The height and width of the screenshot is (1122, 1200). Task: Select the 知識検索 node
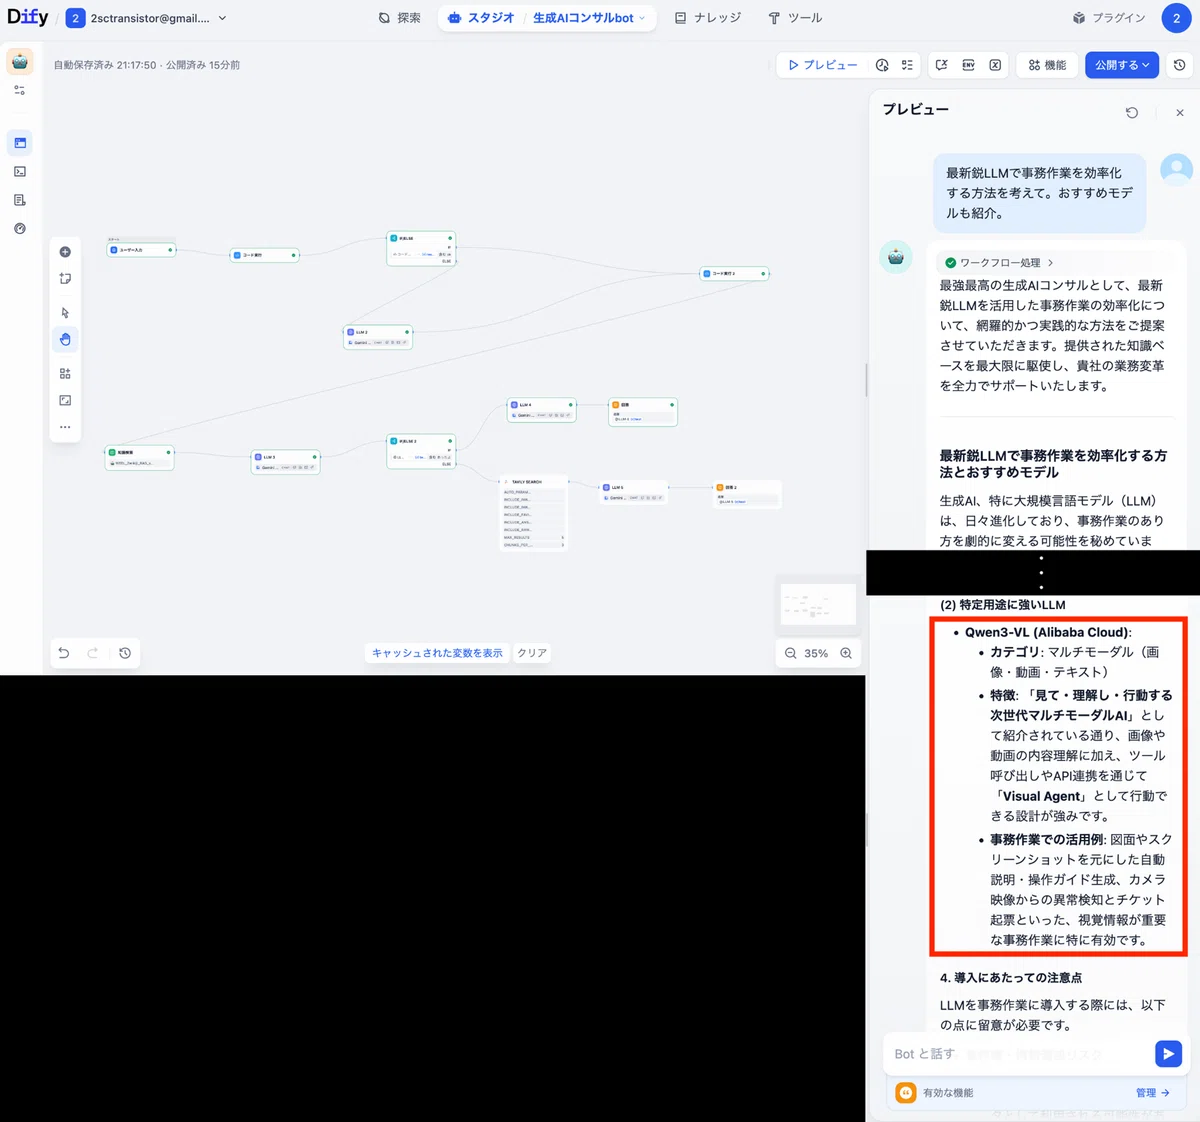(140, 458)
